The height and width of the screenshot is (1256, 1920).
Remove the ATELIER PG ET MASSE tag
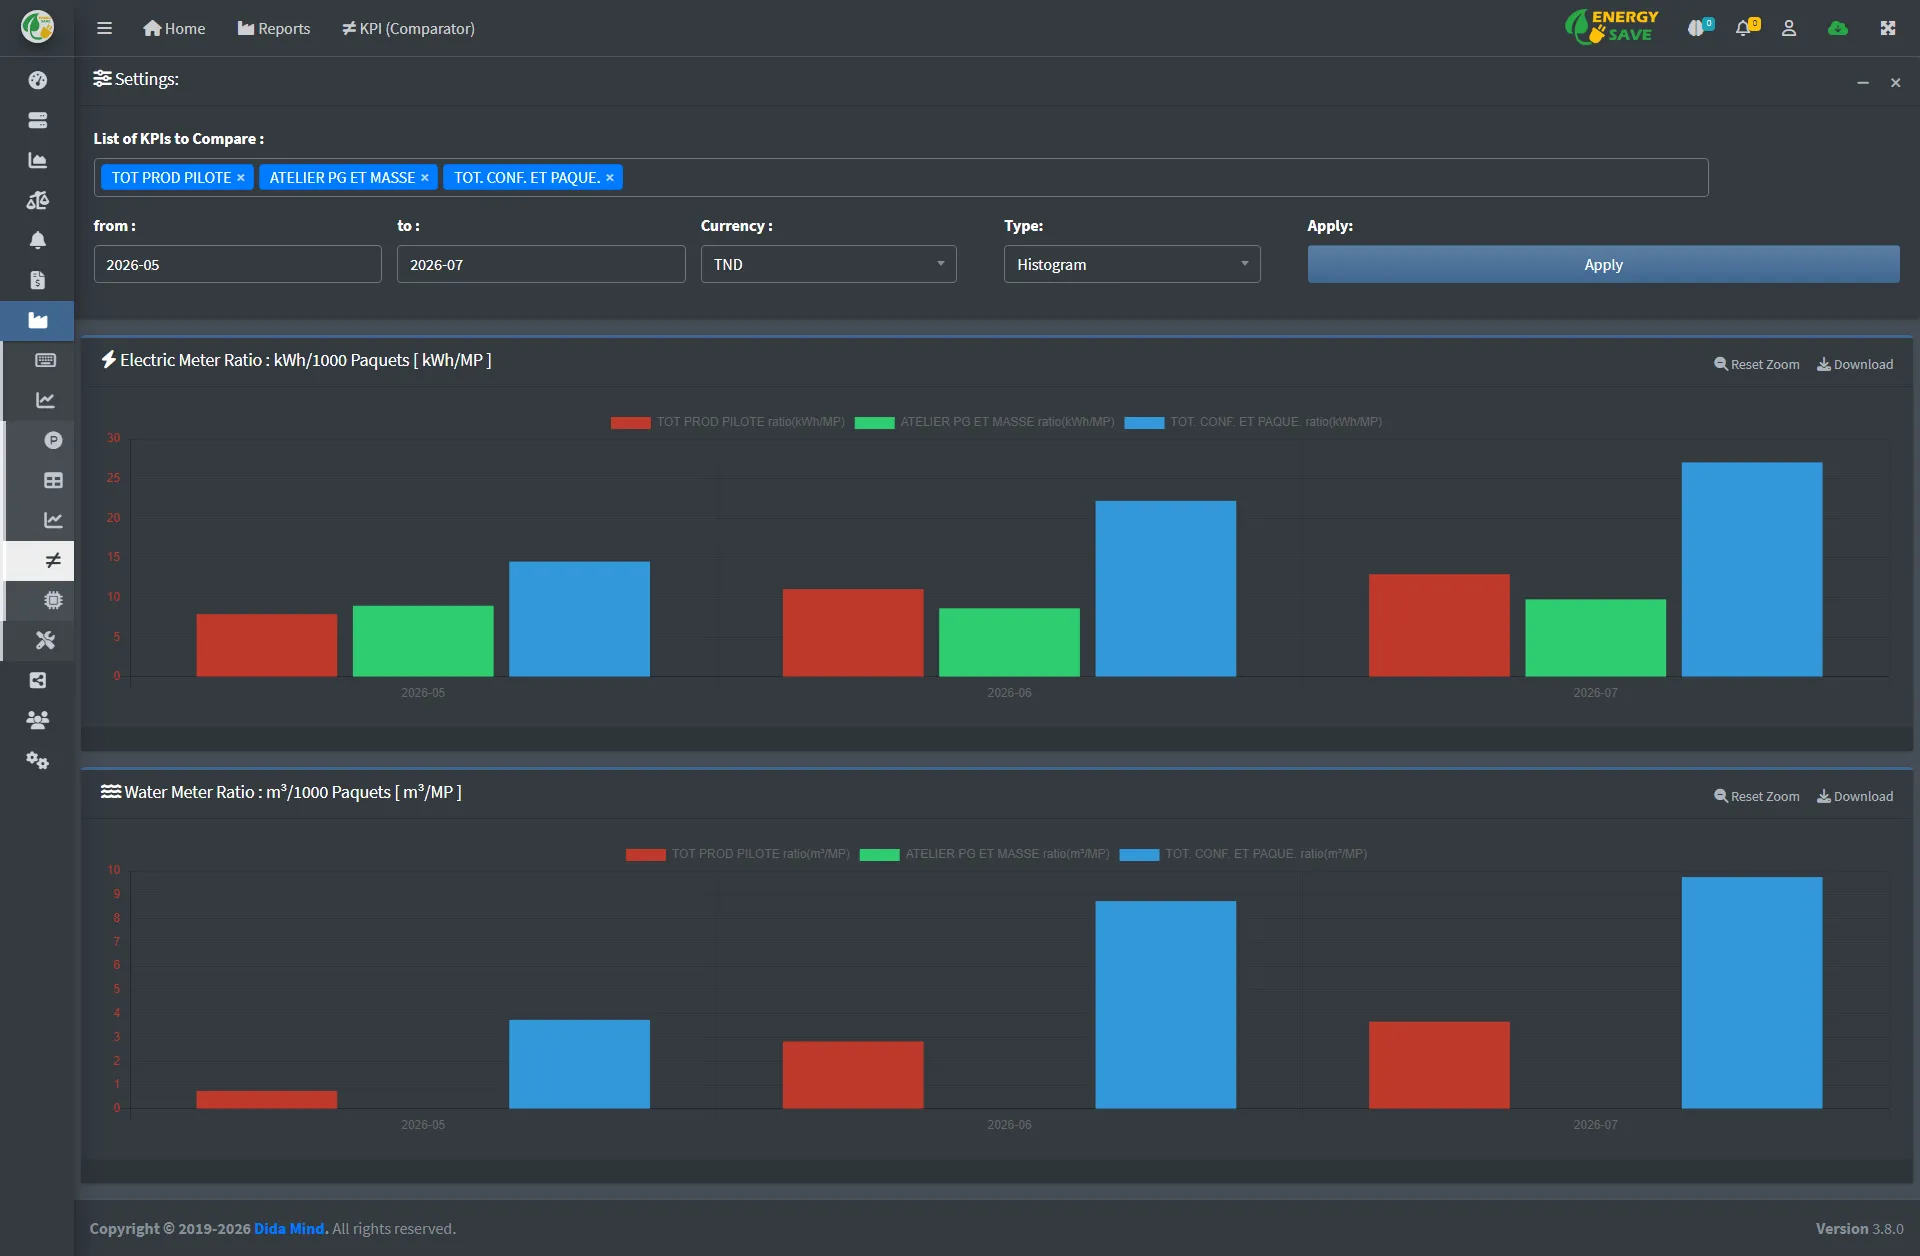[x=424, y=178]
